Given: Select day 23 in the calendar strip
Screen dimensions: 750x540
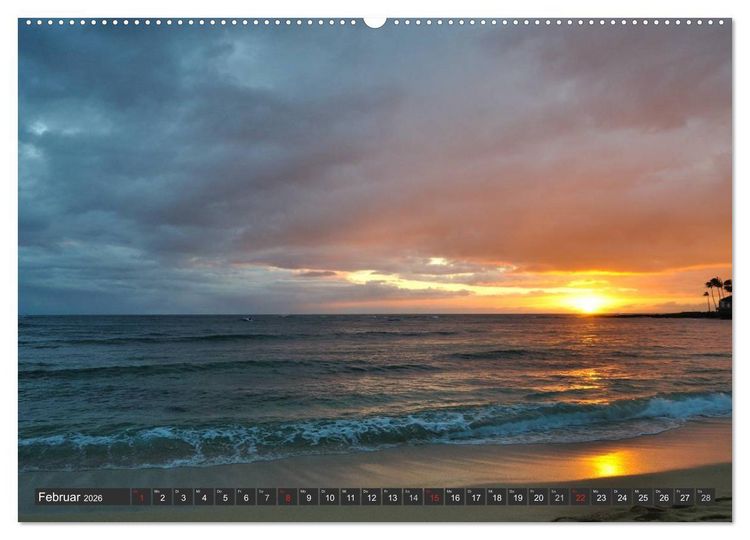Looking at the screenshot, I should (601, 497).
